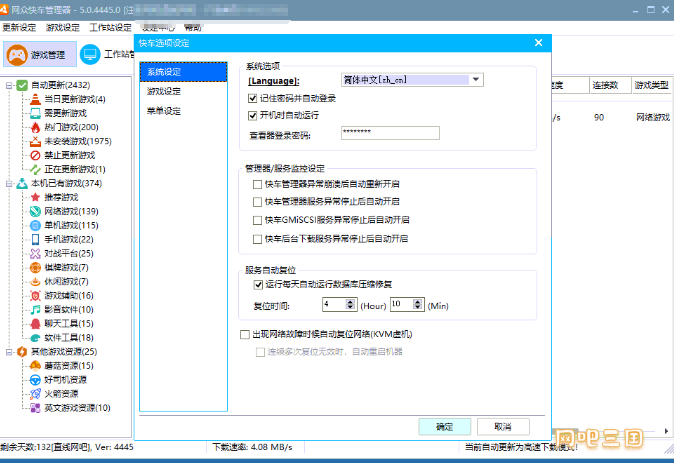Close the 快车选项设定 dialog
Screen dimensions: 674x463
[x=538, y=43]
